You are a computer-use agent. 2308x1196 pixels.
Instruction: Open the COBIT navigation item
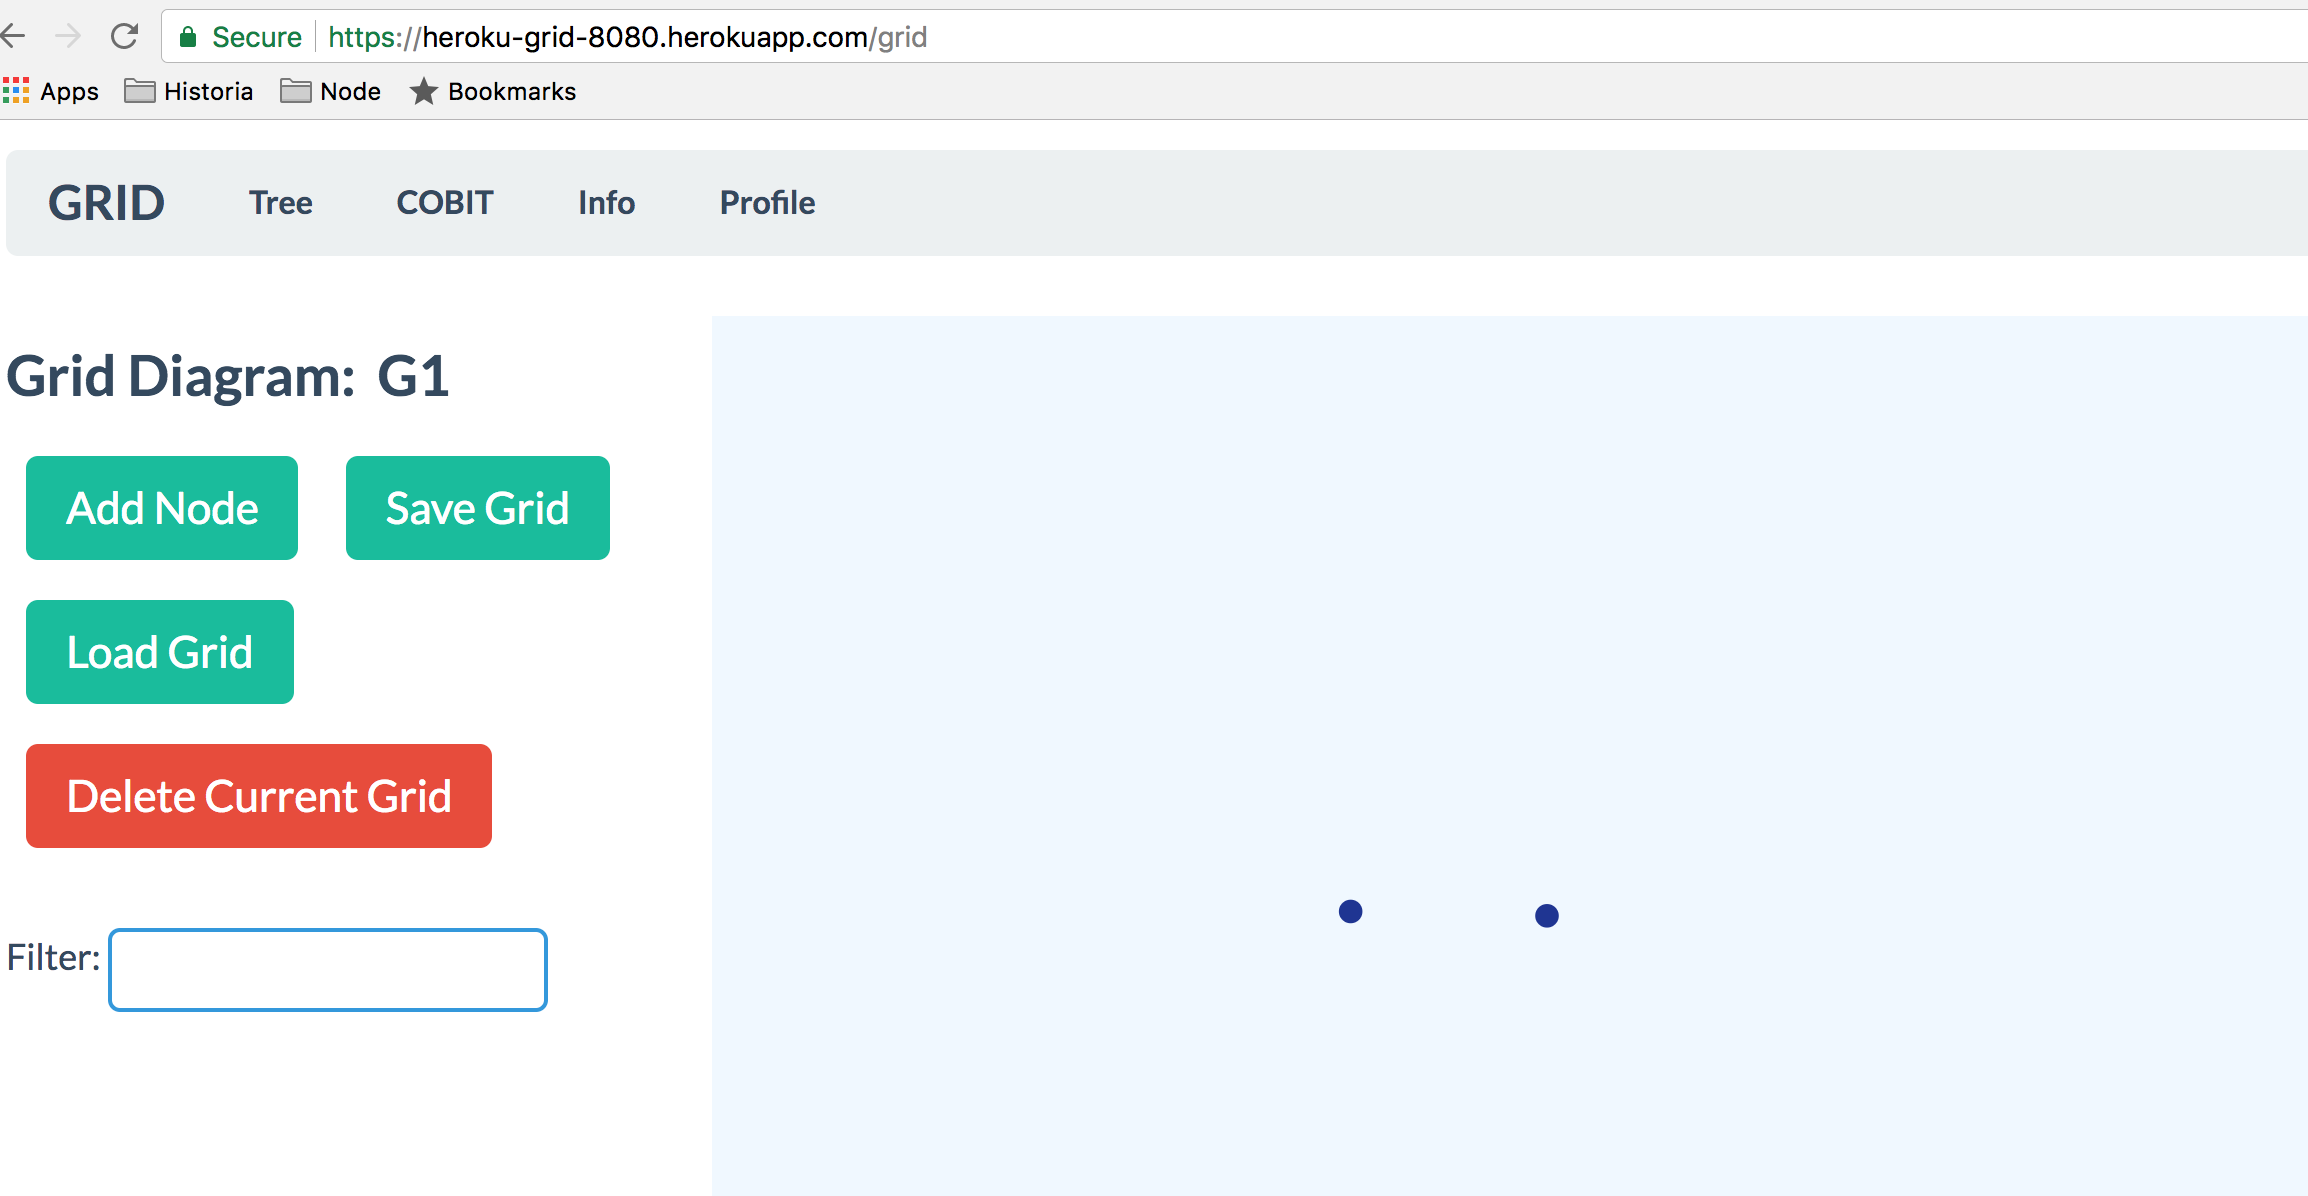(445, 203)
